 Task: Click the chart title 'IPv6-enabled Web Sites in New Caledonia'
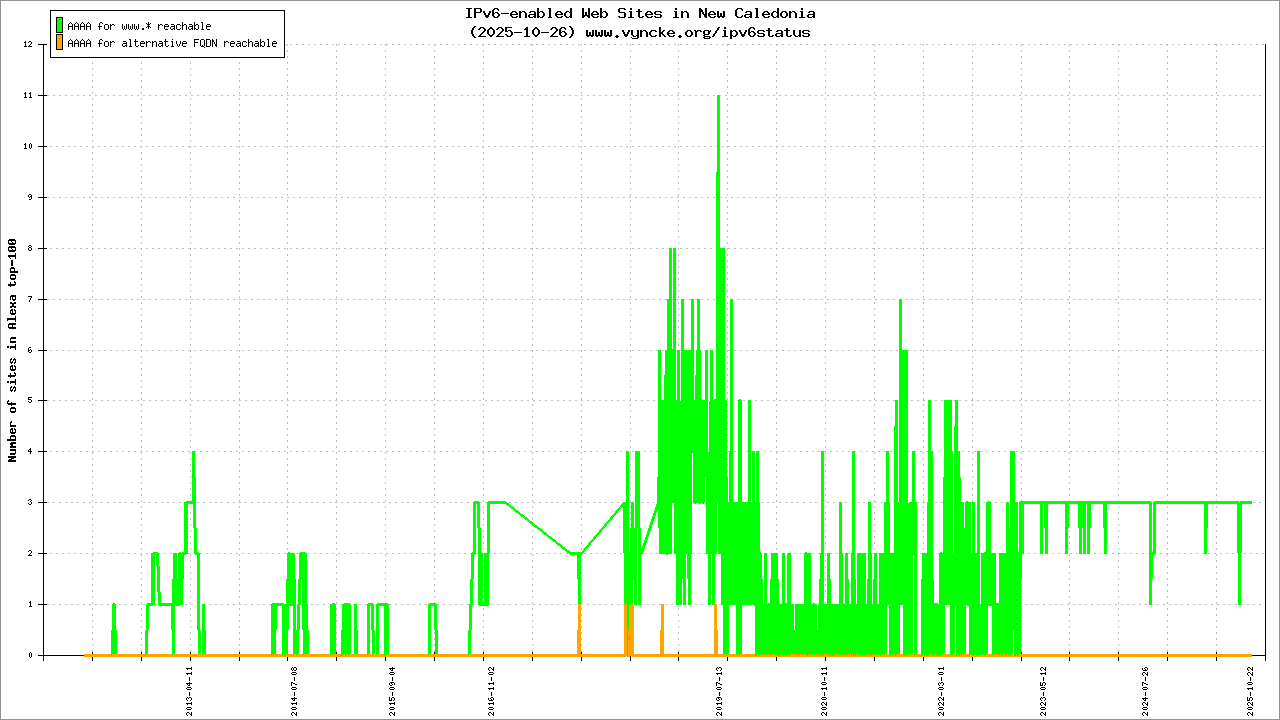(x=640, y=13)
